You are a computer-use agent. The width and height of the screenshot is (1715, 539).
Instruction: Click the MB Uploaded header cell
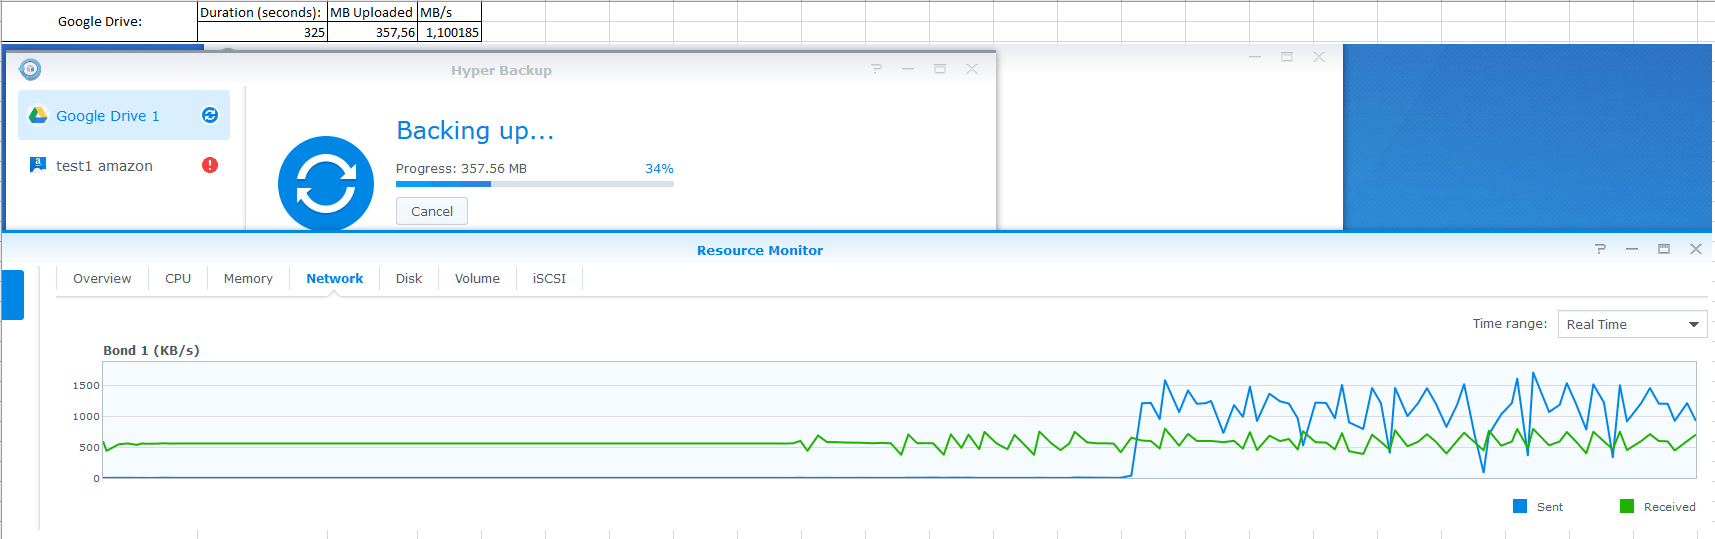tap(372, 12)
